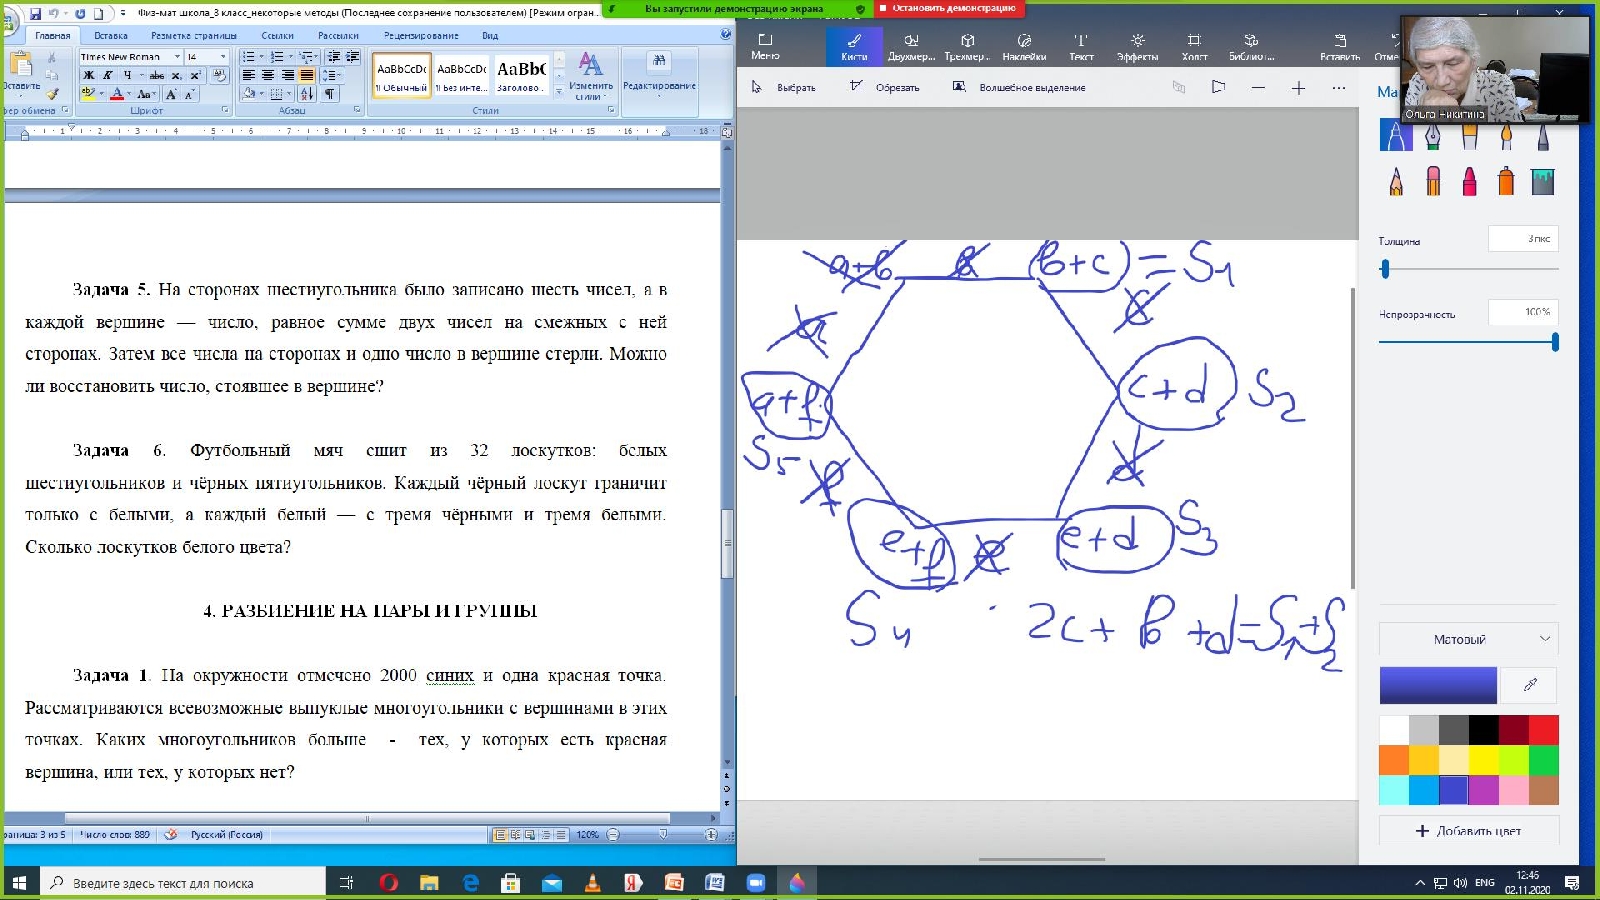Toggle Italic (К) formatting in Word

coord(108,75)
